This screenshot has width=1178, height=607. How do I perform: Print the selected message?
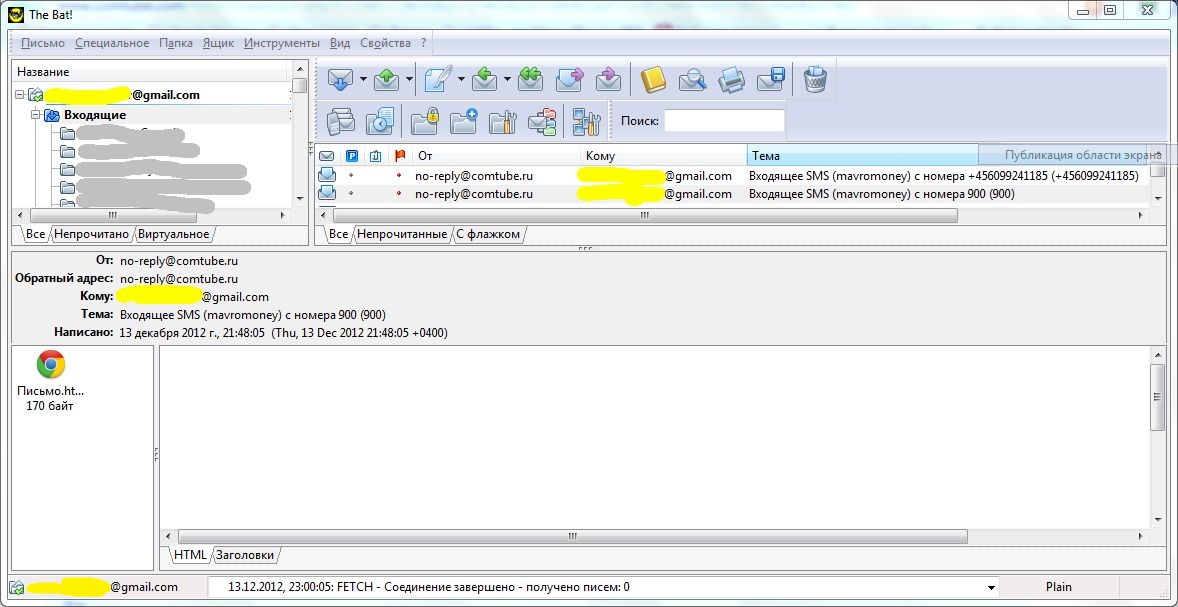pyautogui.click(x=731, y=79)
